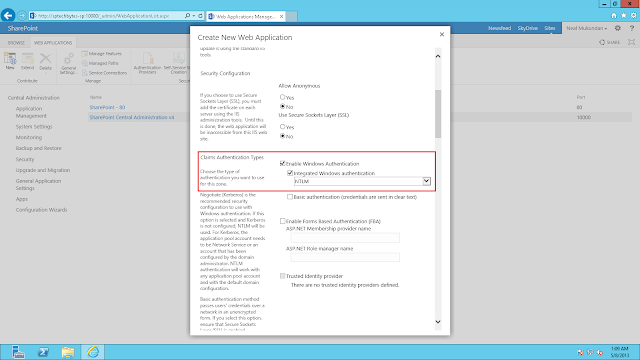Toggle Enable Windows Authentication checkbox
The image size is (640, 360).
coord(282,164)
